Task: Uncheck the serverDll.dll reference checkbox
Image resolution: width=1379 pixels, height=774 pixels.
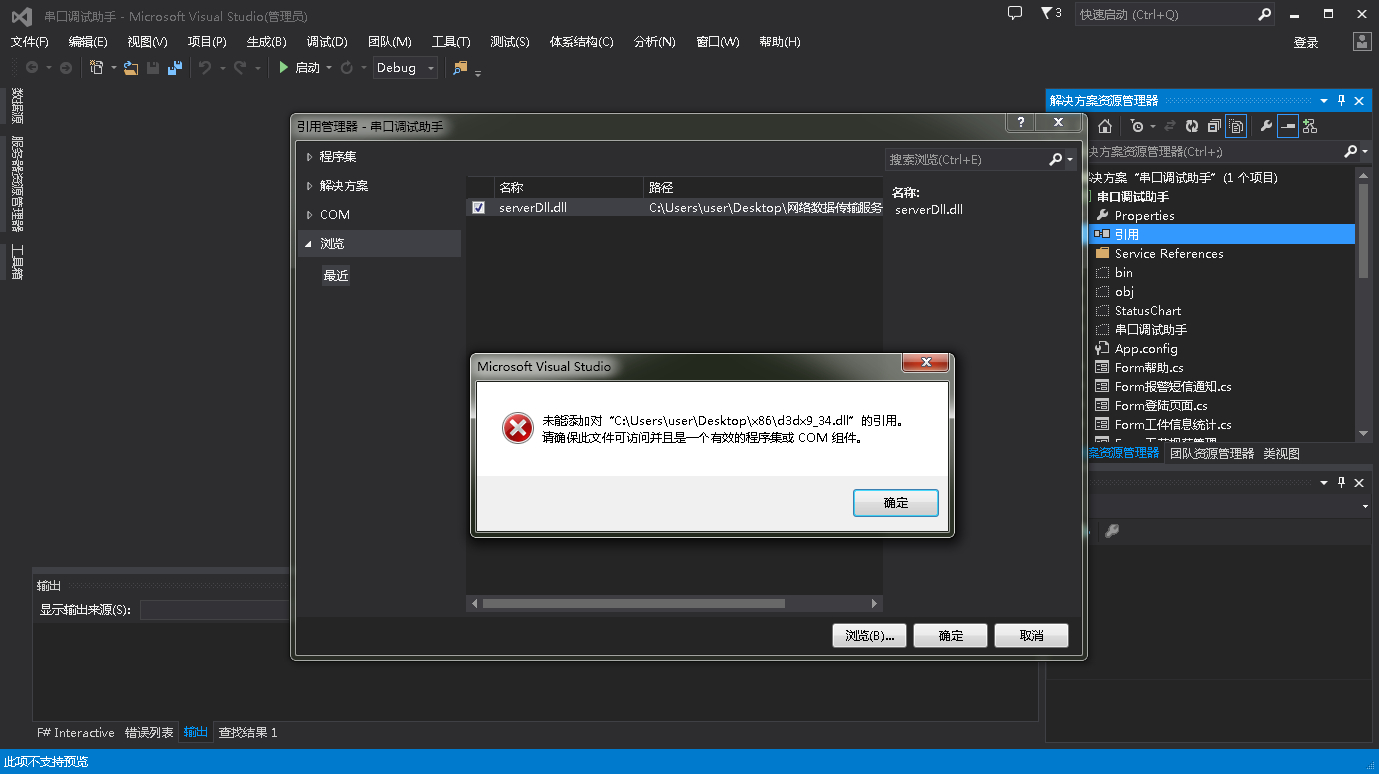Action: click(x=478, y=208)
